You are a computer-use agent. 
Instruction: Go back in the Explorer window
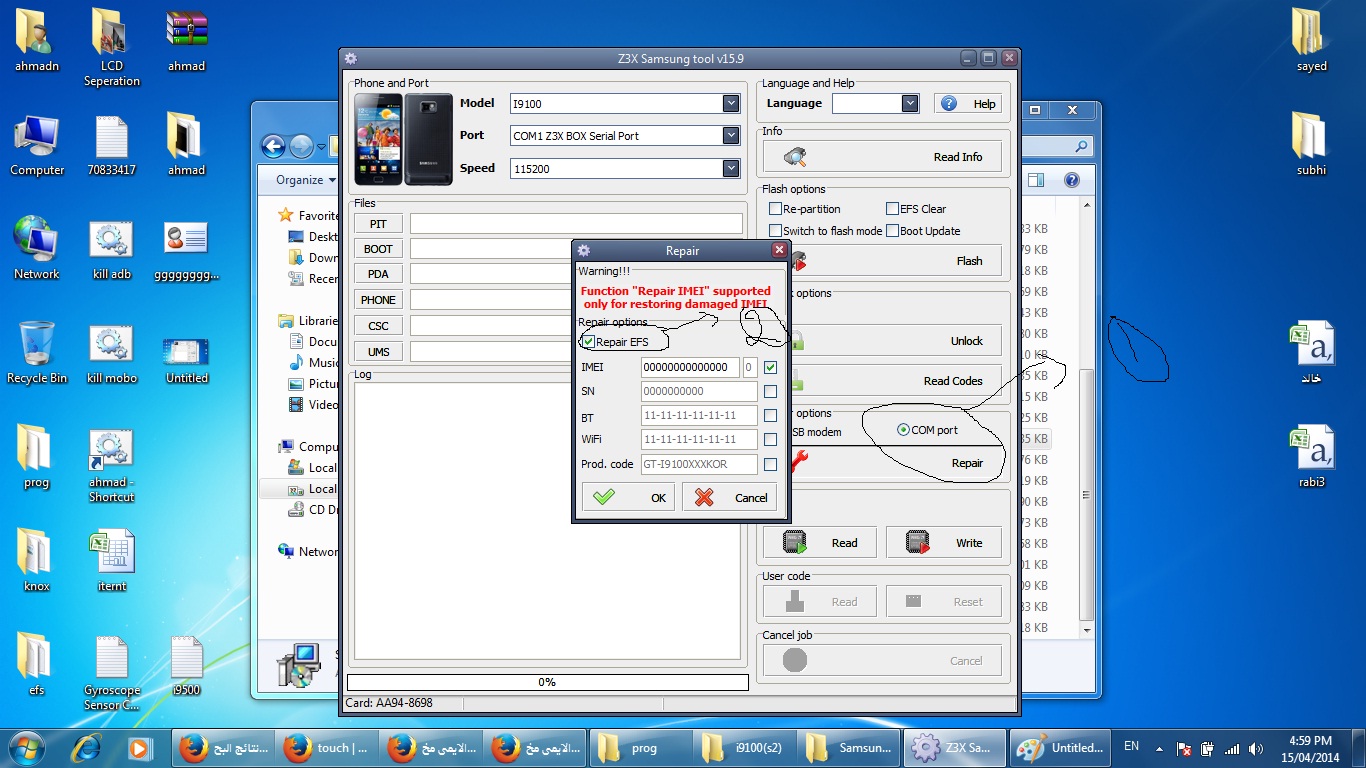(x=273, y=147)
